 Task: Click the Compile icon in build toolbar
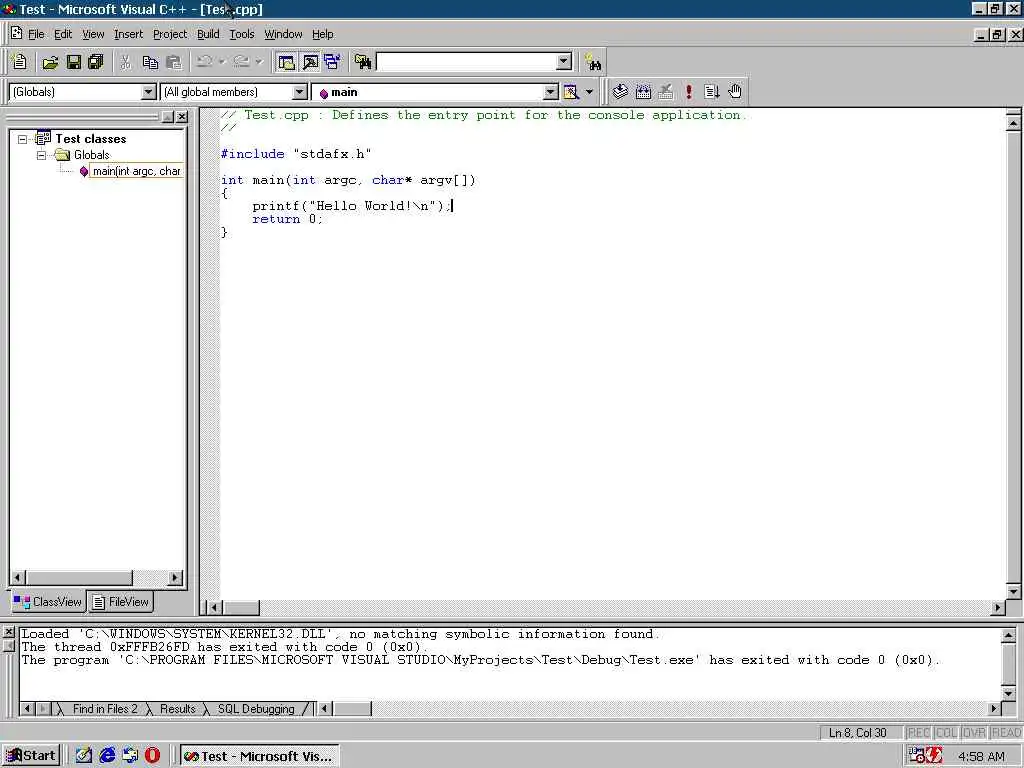pyautogui.click(x=620, y=92)
